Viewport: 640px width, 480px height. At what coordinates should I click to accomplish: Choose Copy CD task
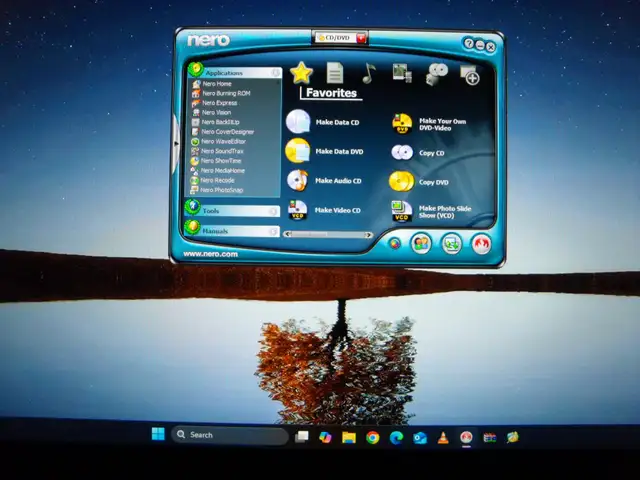click(431, 153)
